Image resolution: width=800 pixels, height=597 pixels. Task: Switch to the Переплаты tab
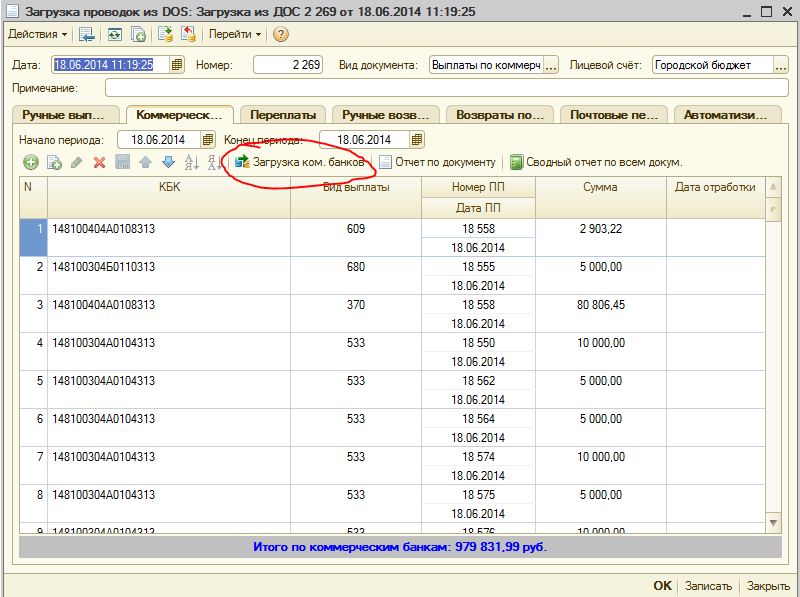coord(283,115)
